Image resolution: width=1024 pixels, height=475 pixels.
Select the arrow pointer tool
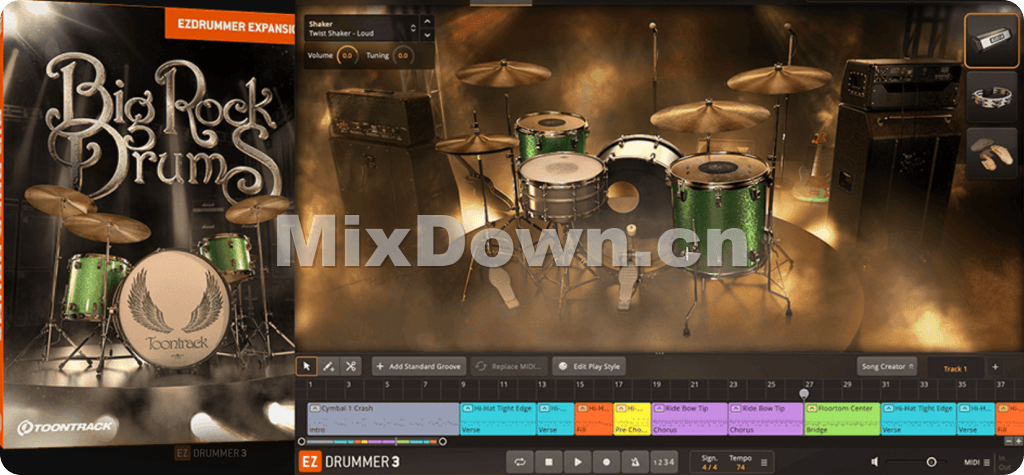[306, 367]
